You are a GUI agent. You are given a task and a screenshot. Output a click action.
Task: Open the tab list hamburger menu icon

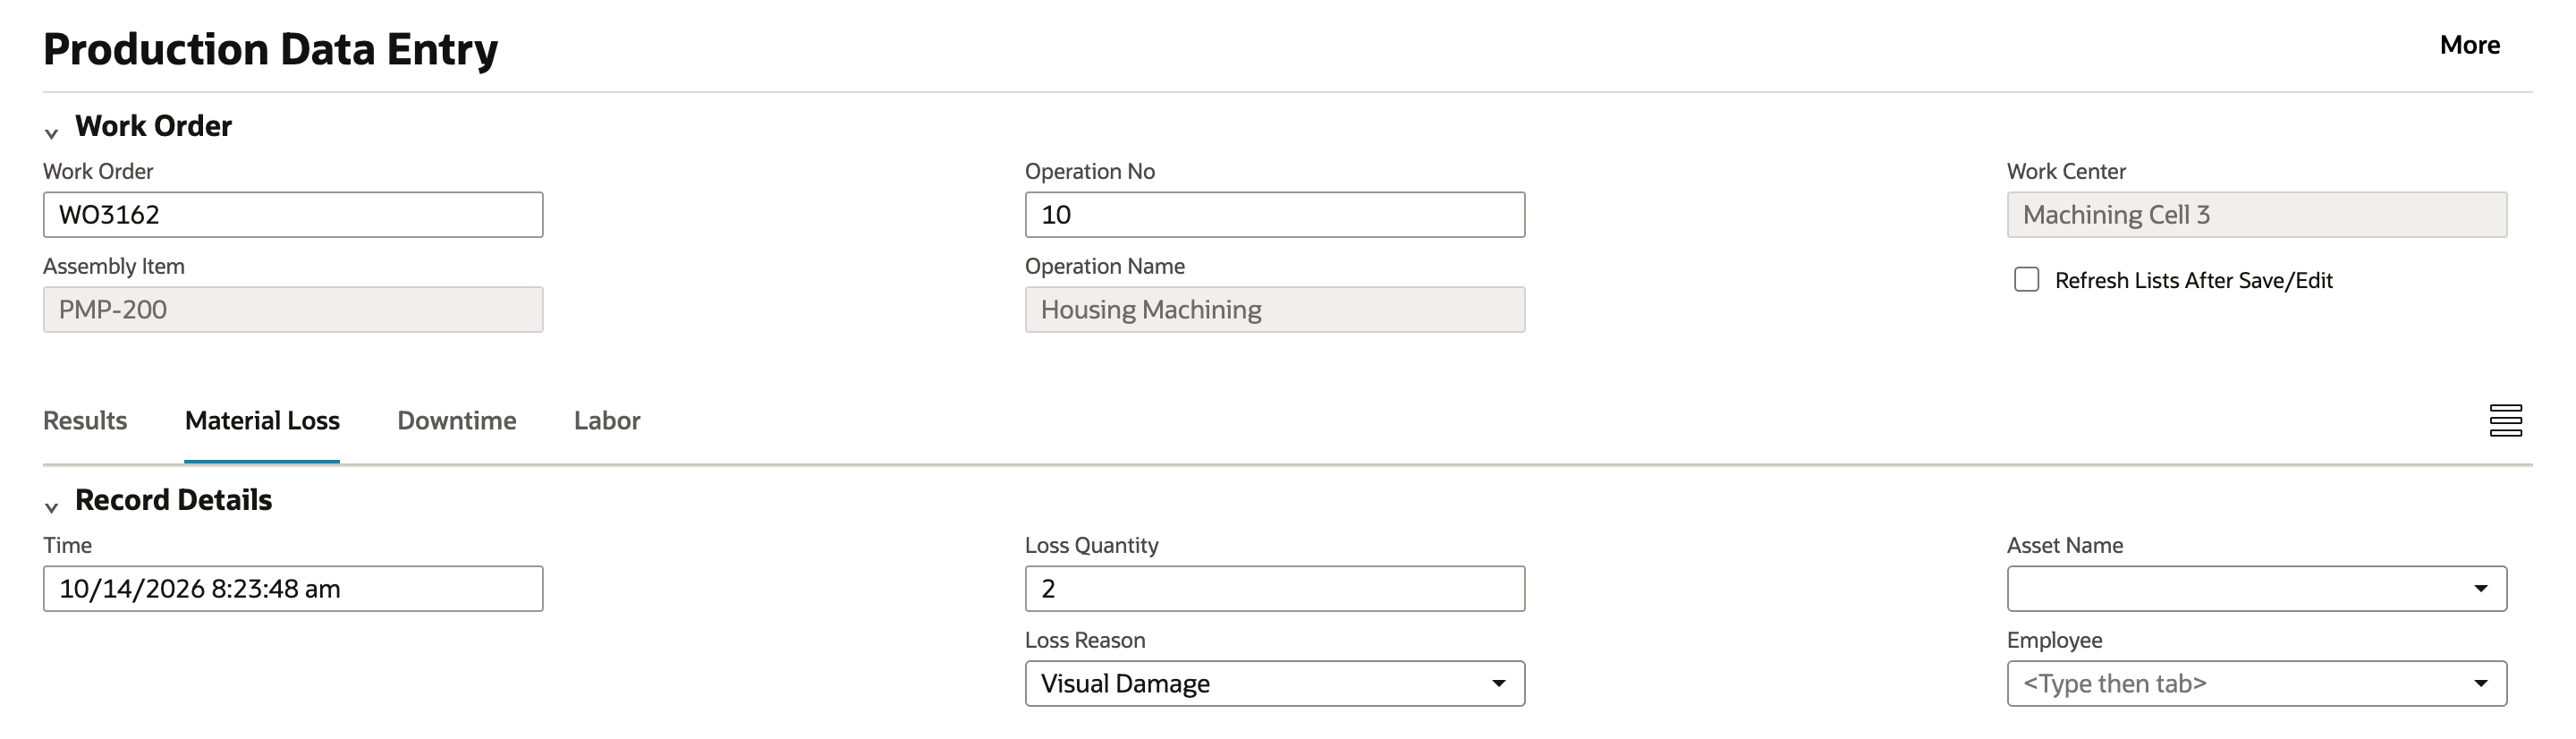(2505, 421)
